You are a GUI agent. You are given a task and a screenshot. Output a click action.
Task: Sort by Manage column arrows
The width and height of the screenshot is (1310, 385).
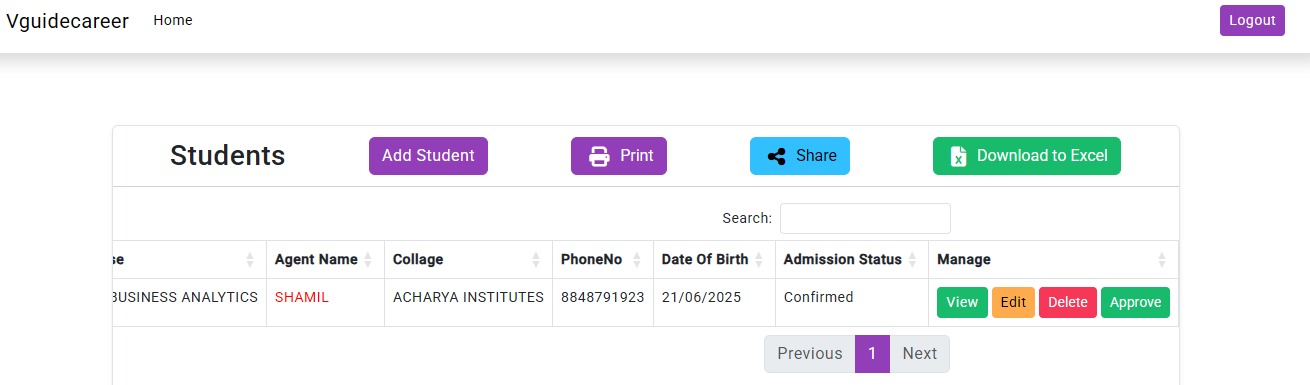click(1162, 260)
